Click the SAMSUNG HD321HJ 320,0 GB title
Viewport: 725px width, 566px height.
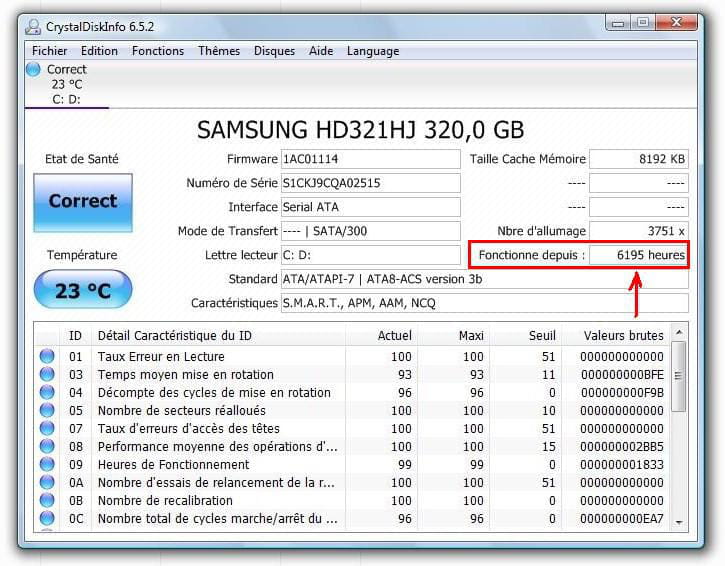pos(361,130)
